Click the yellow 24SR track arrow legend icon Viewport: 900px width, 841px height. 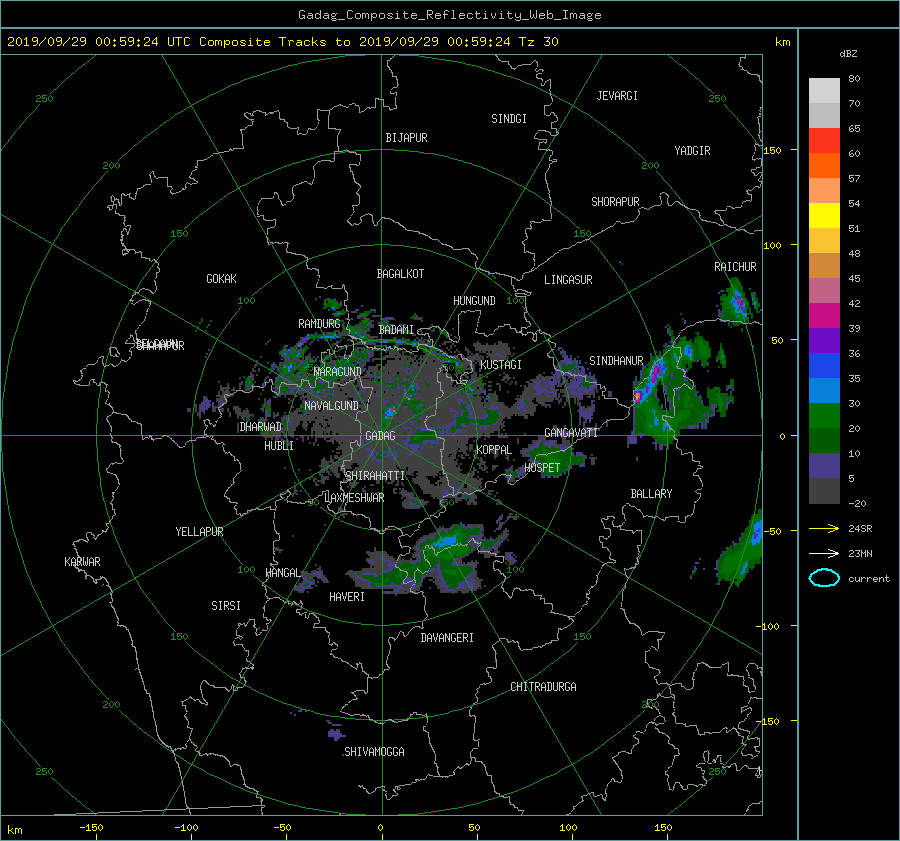tap(824, 528)
